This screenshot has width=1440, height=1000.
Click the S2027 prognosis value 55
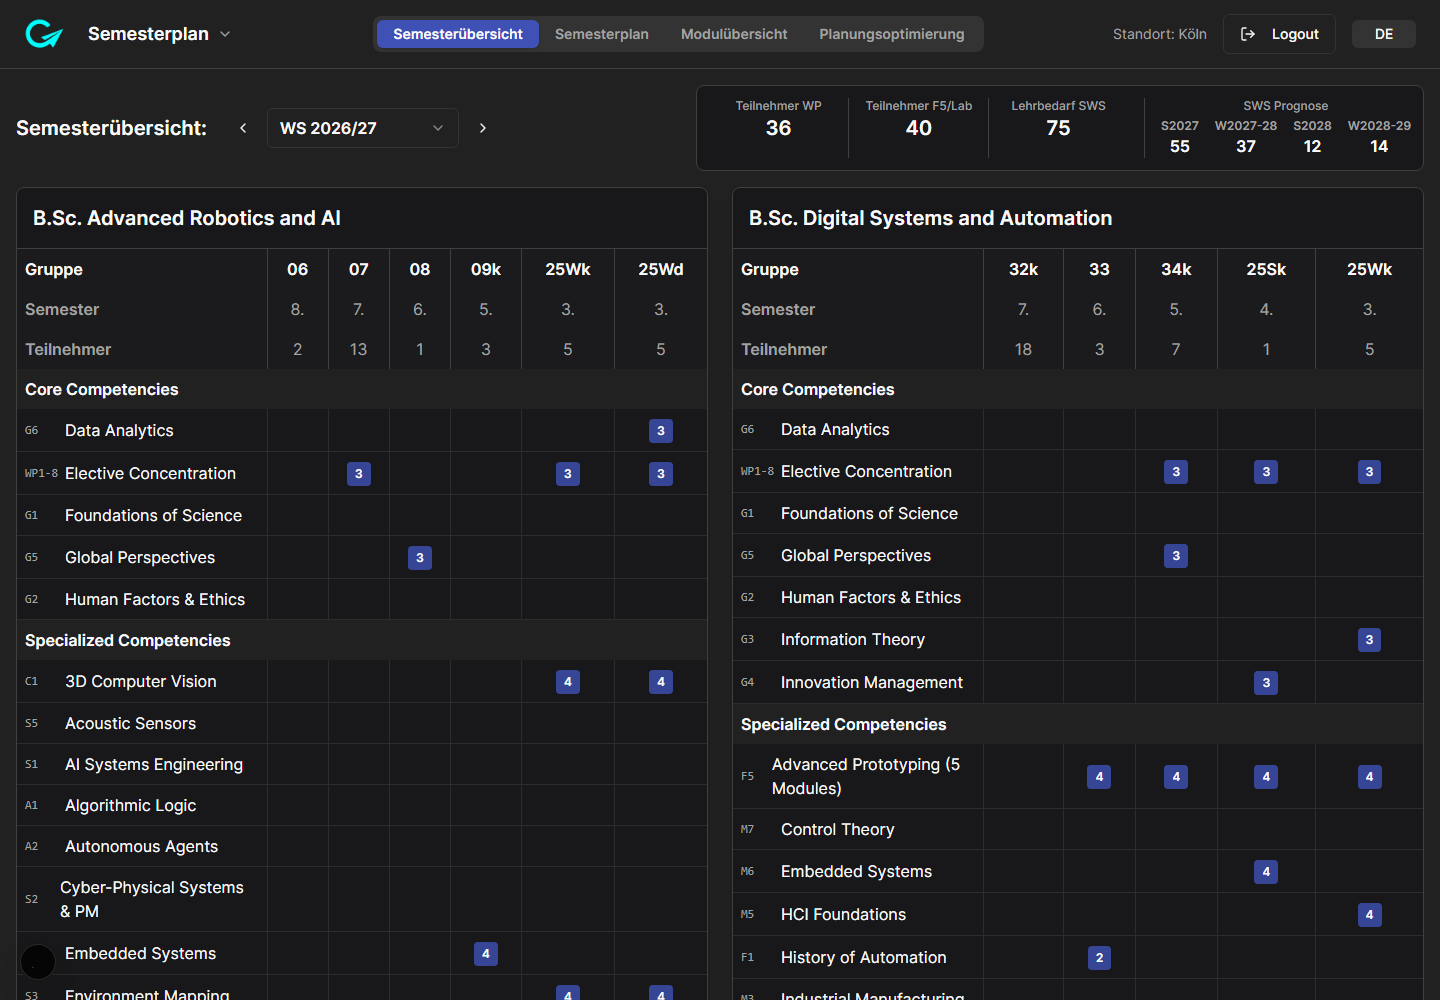point(1180,146)
